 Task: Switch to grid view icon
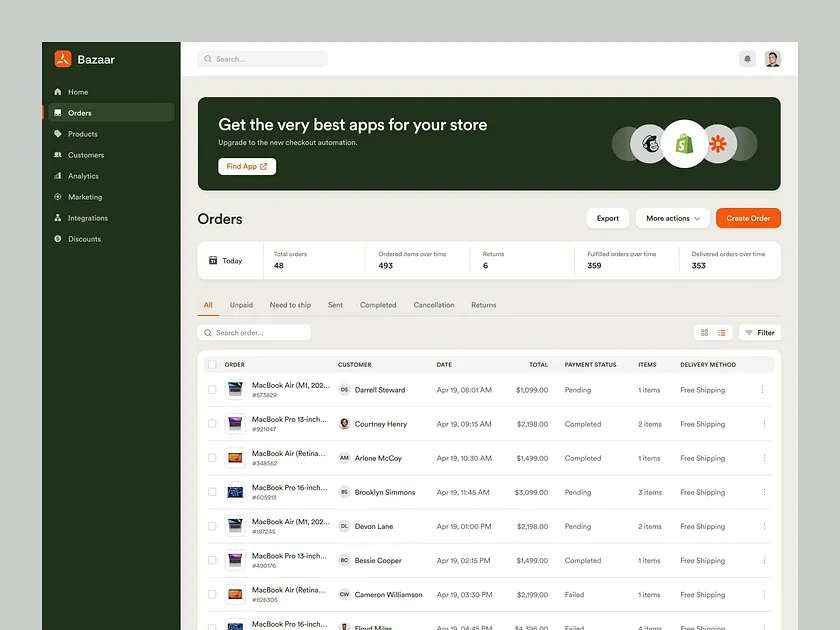coord(704,333)
